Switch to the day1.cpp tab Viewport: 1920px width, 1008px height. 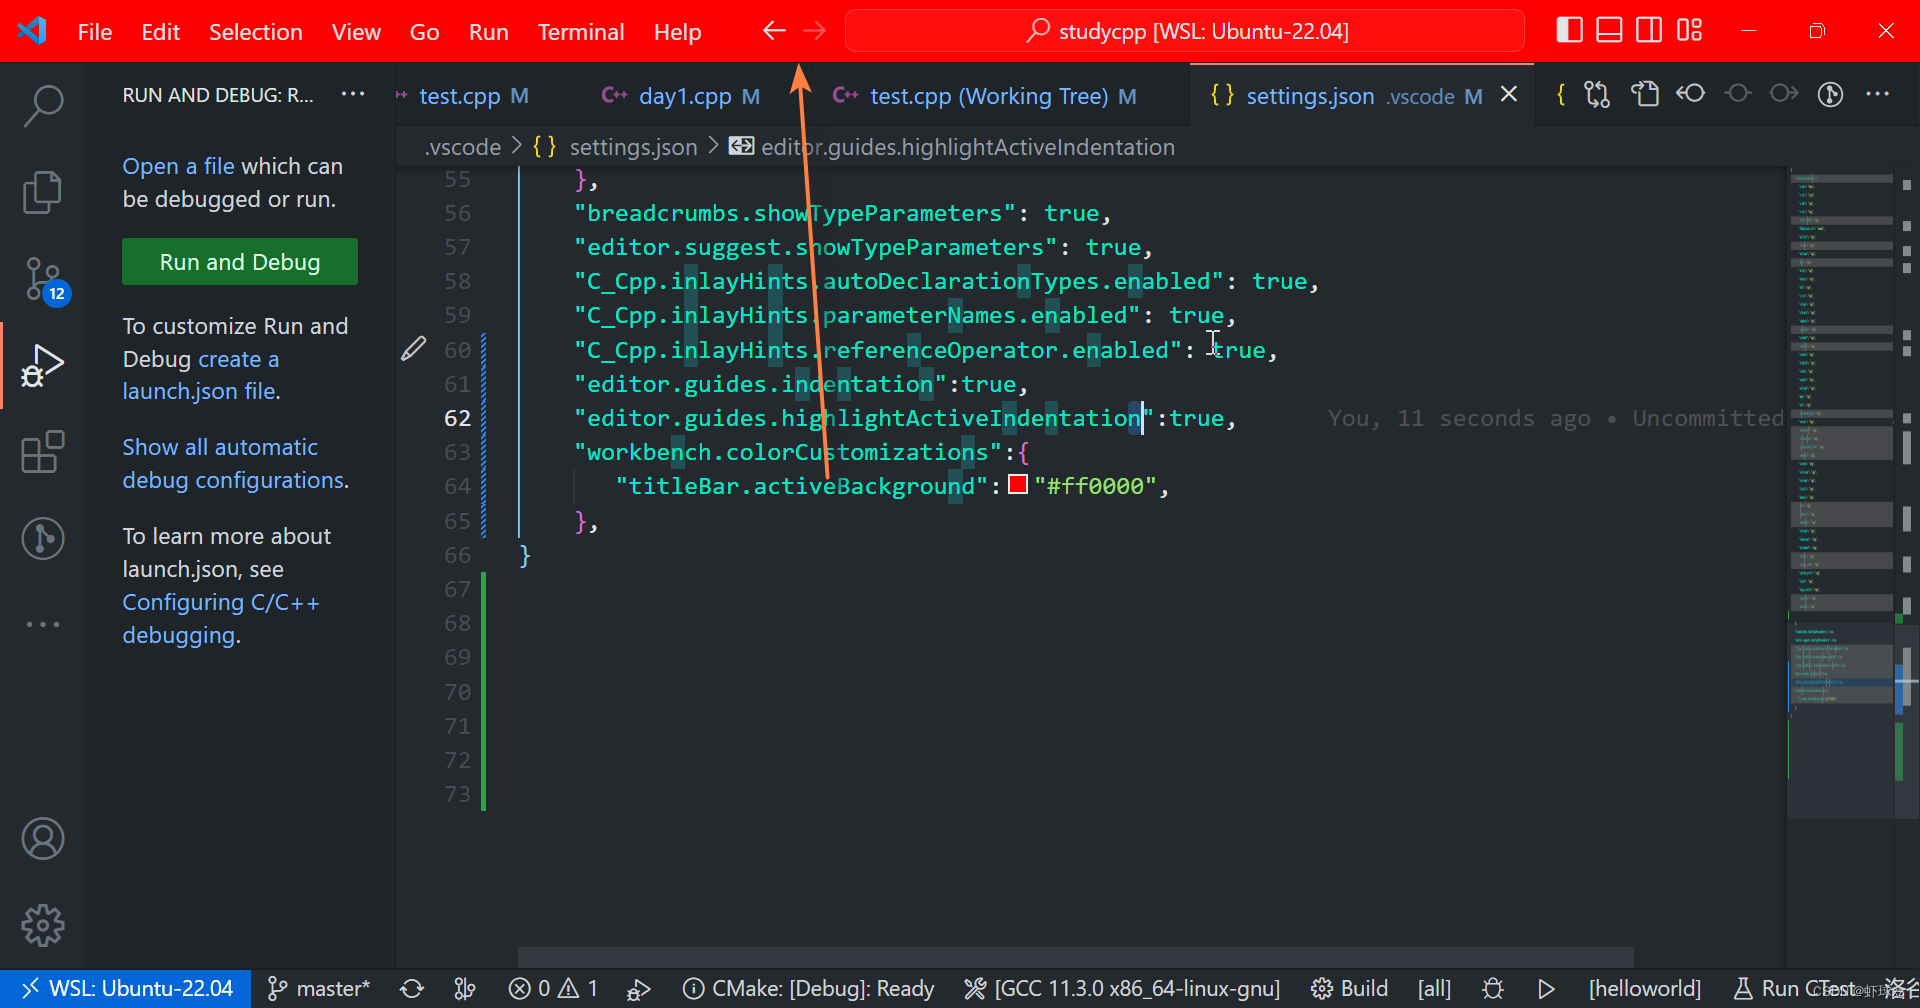(x=686, y=96)
